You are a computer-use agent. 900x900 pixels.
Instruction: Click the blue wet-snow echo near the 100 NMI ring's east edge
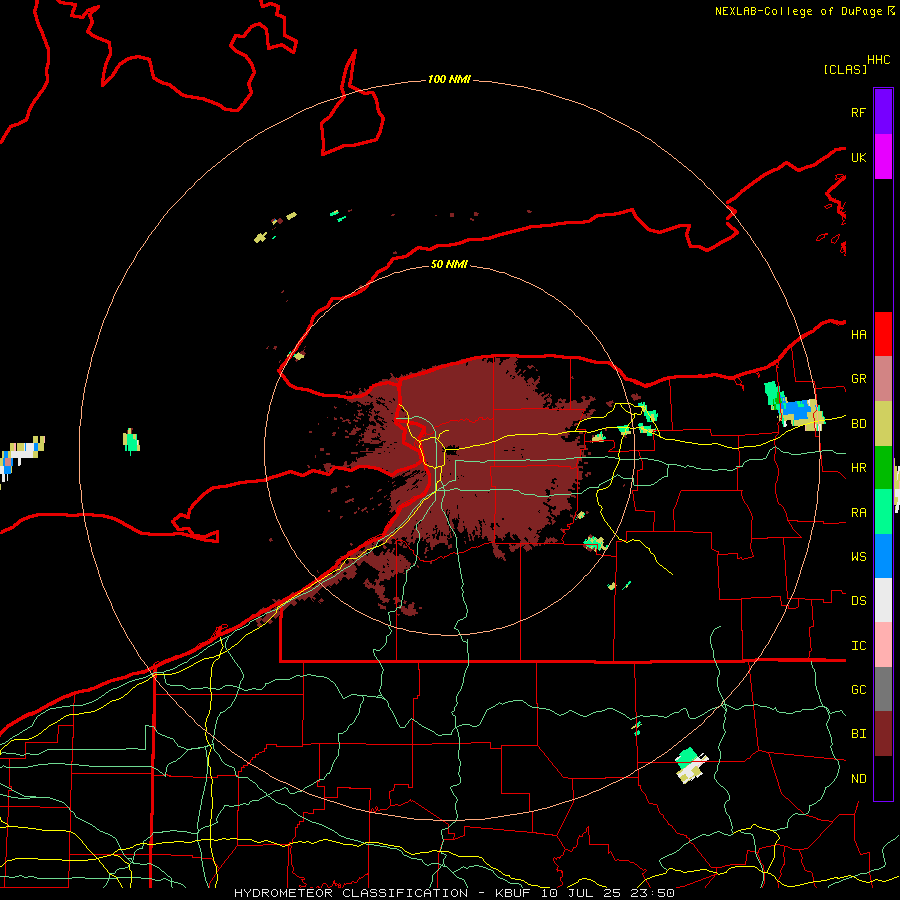click(795, 410)
